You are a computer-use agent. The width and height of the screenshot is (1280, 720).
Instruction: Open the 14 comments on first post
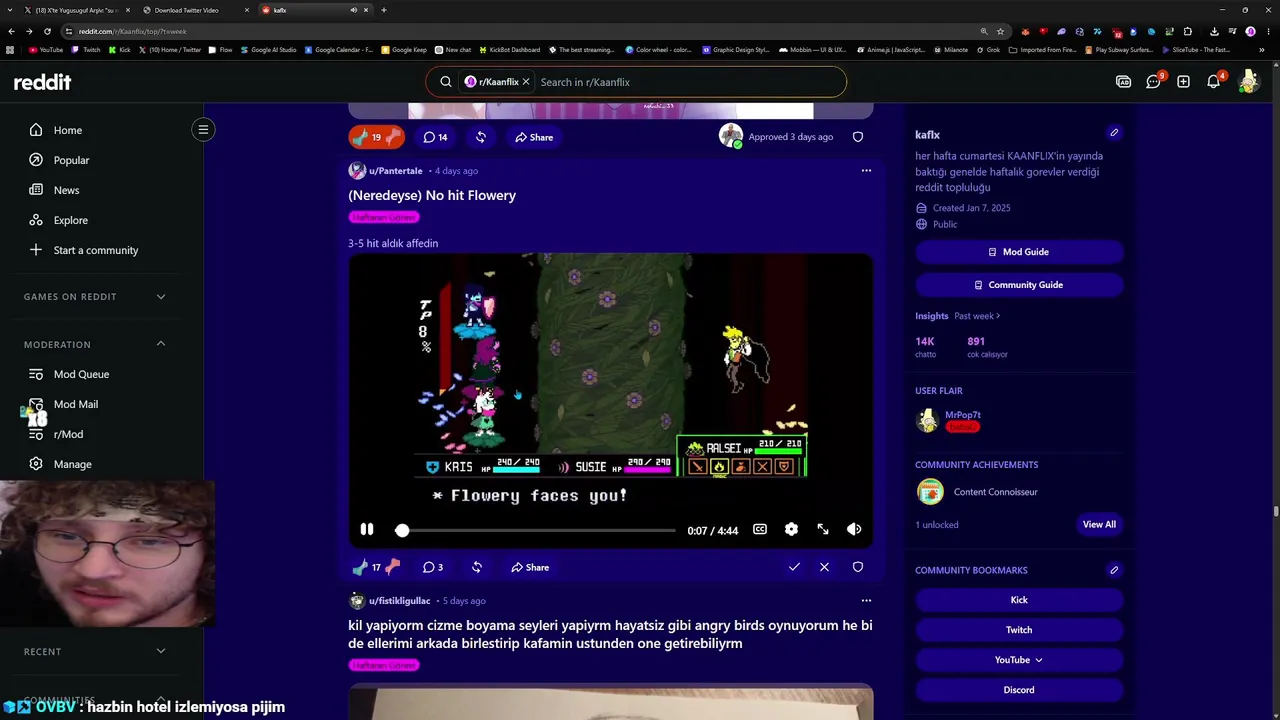(435, 137)
